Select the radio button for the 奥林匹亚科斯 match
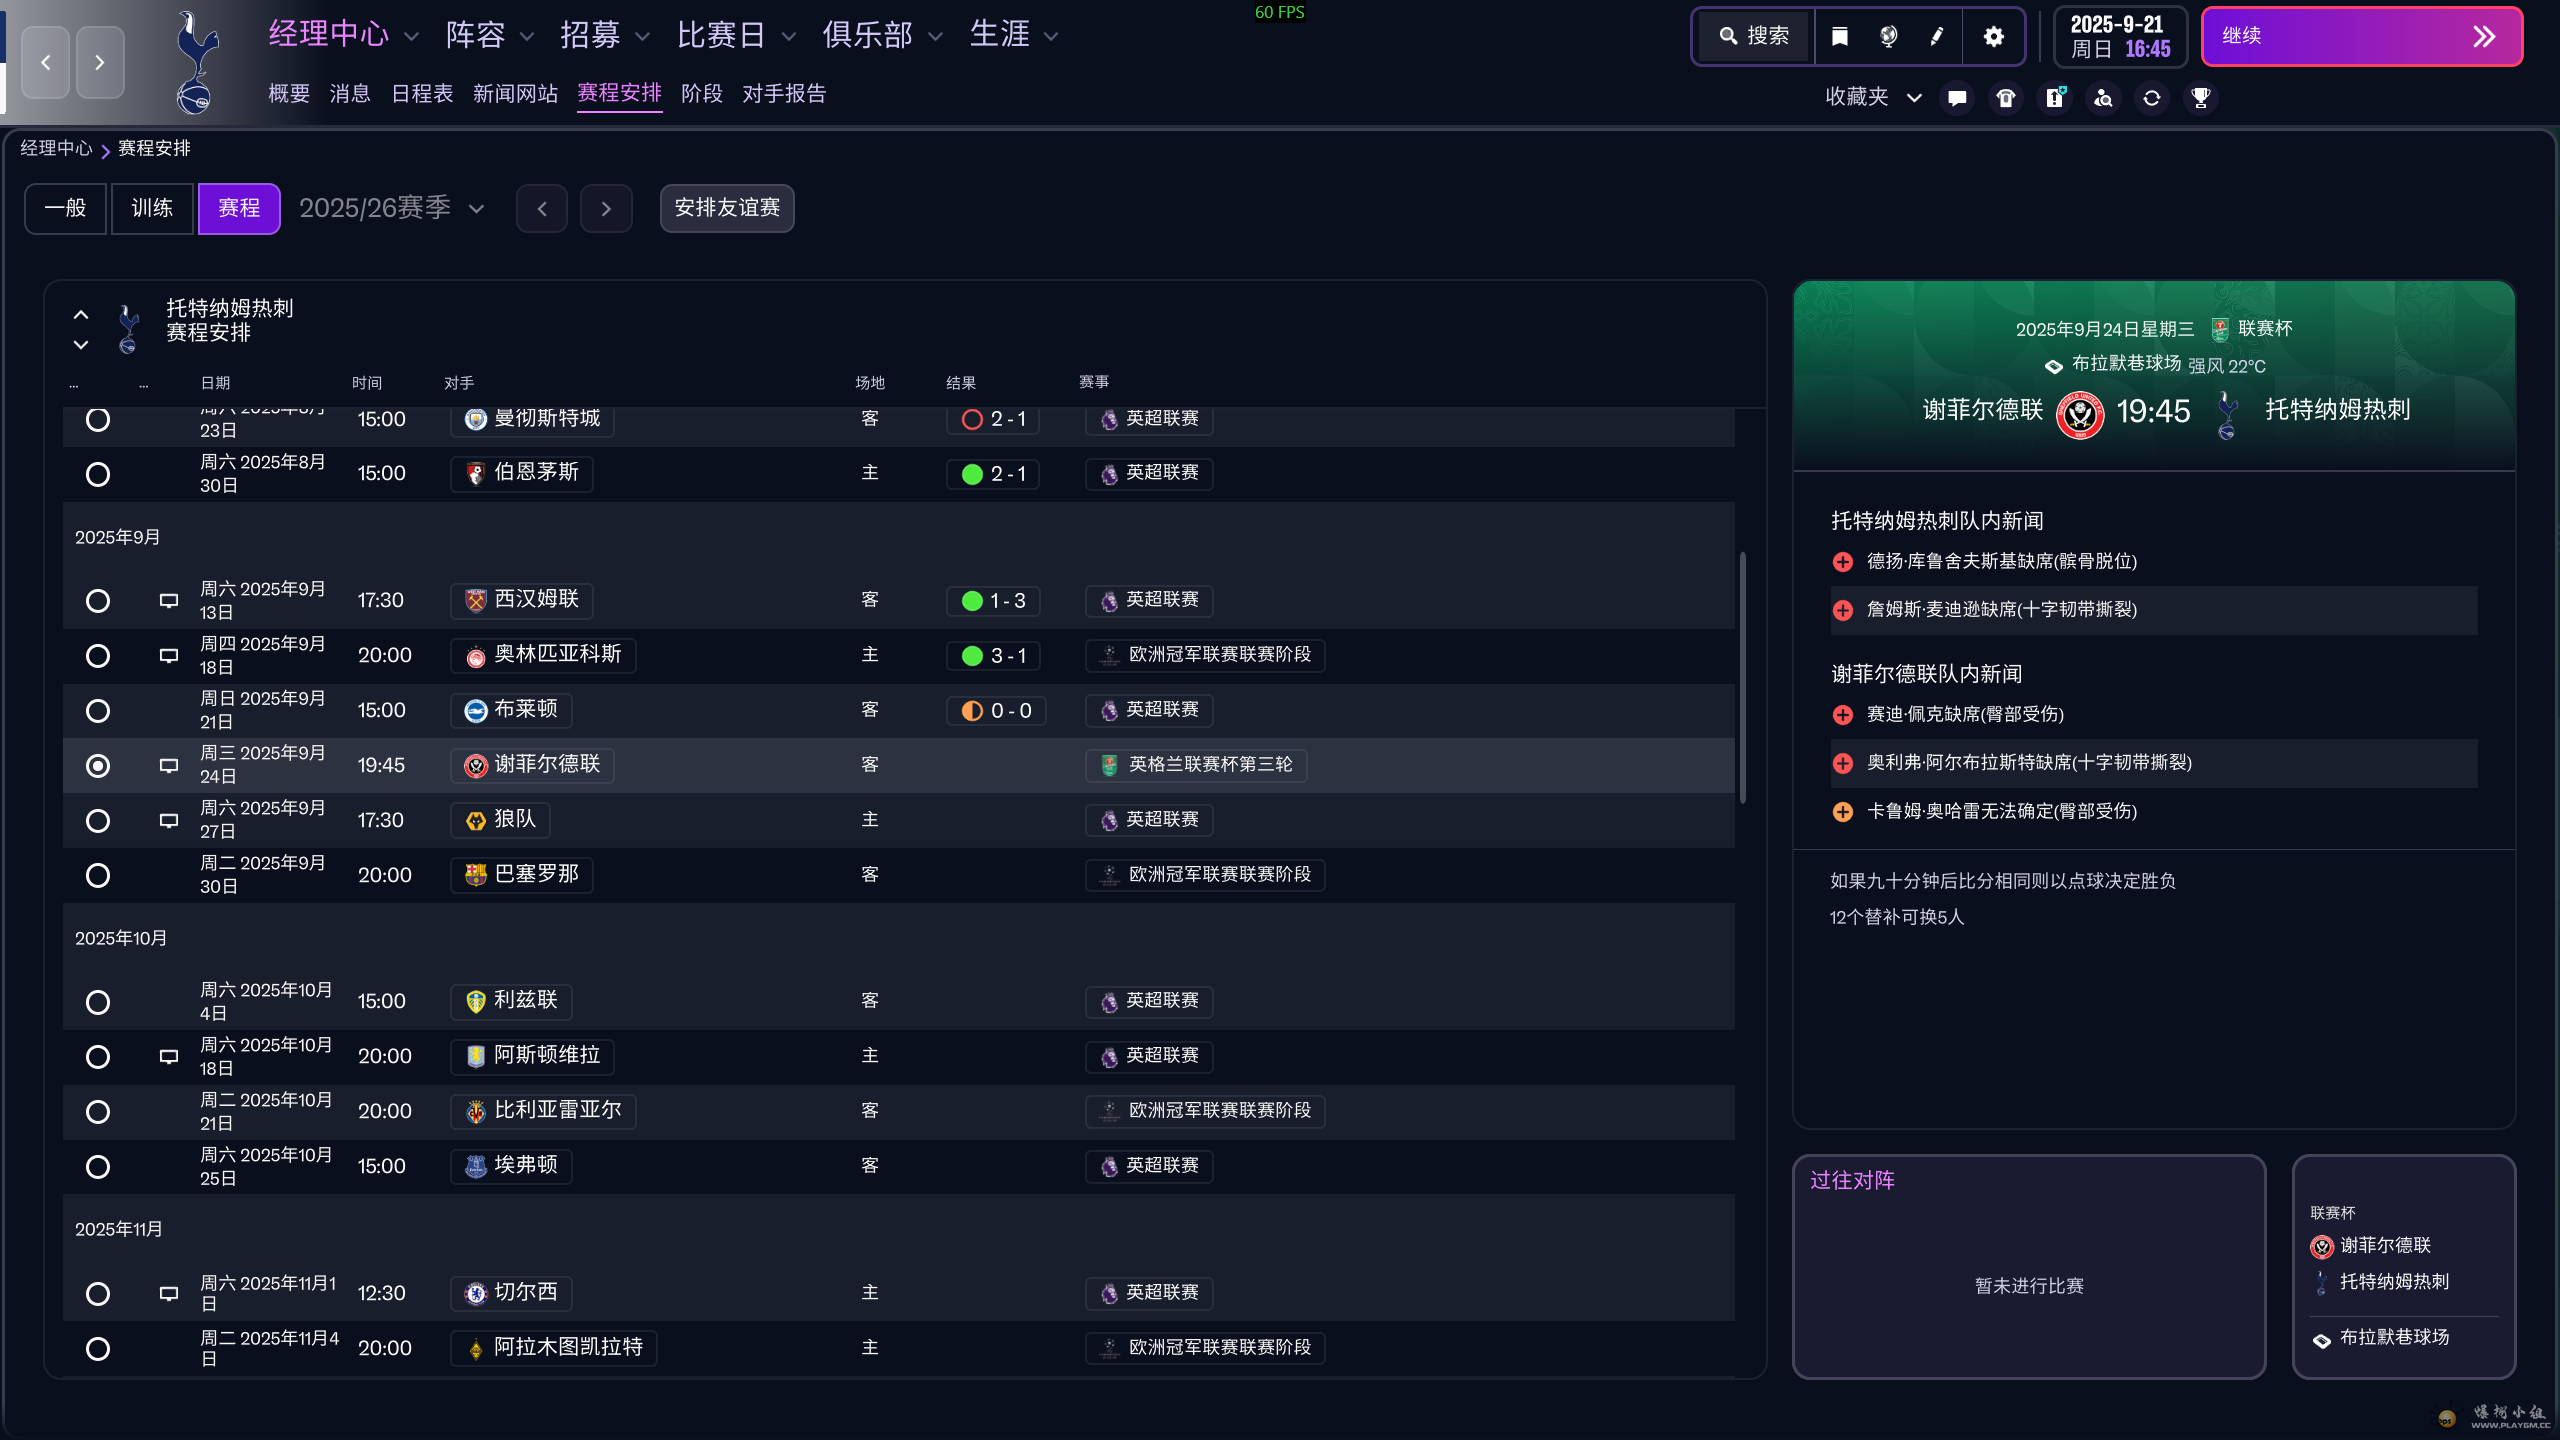2560x1440 pixels. (x=98, y=656)
